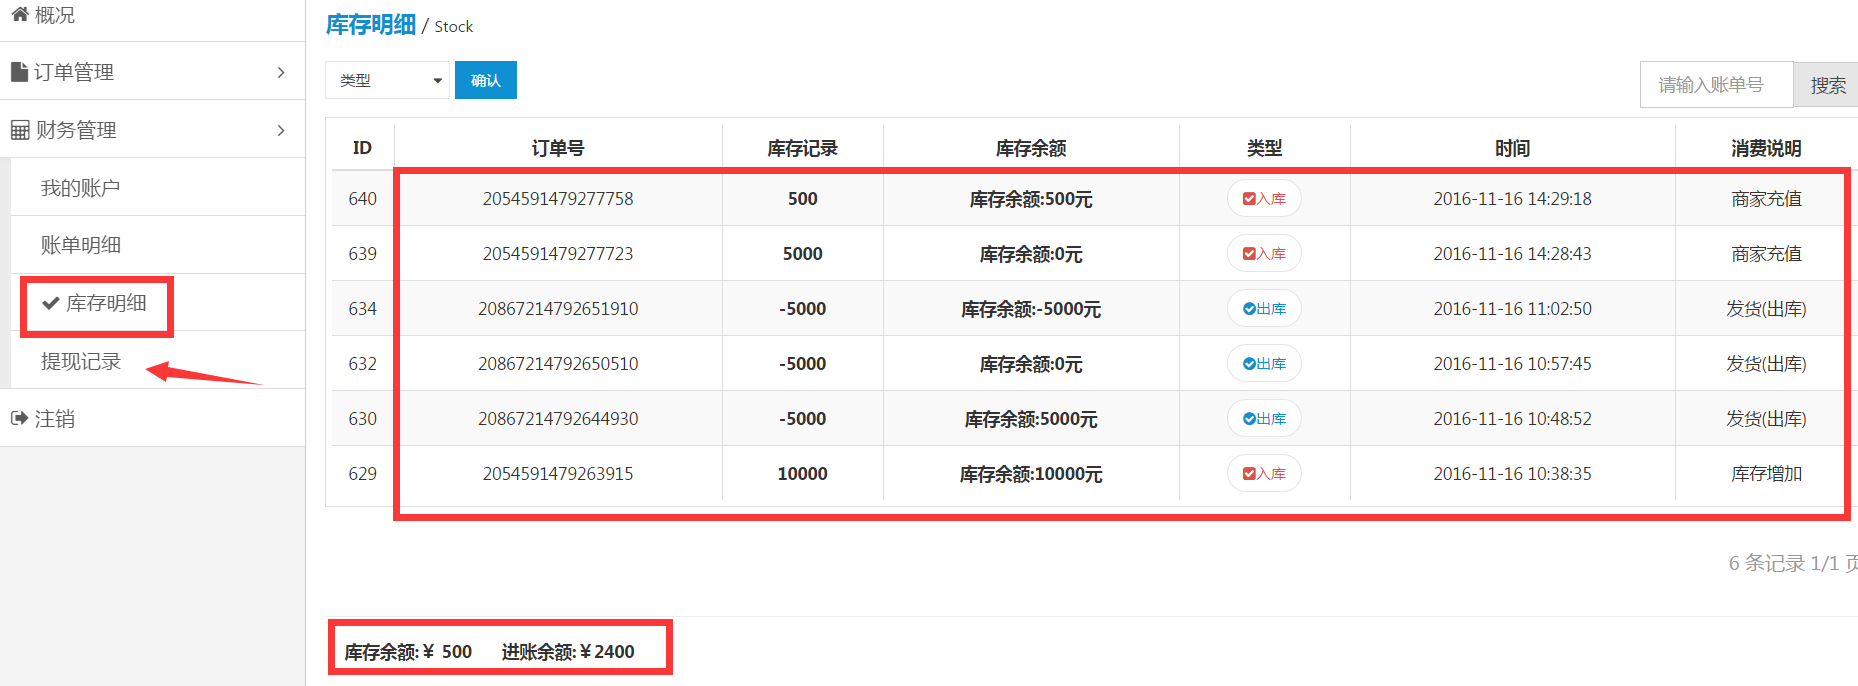This screenshot has width=1858, height=686.
Task: Click the 出库 badge in row 632
Action: (x=1264, y=364)
